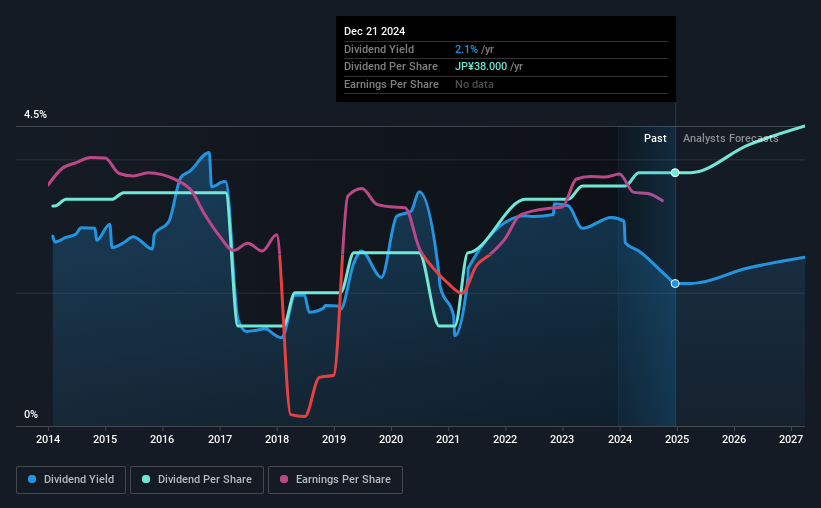Click 'Dividend Per Share' row label in tooltip
Viewport: 821px width, 508px height.
[x=391, y=67]
